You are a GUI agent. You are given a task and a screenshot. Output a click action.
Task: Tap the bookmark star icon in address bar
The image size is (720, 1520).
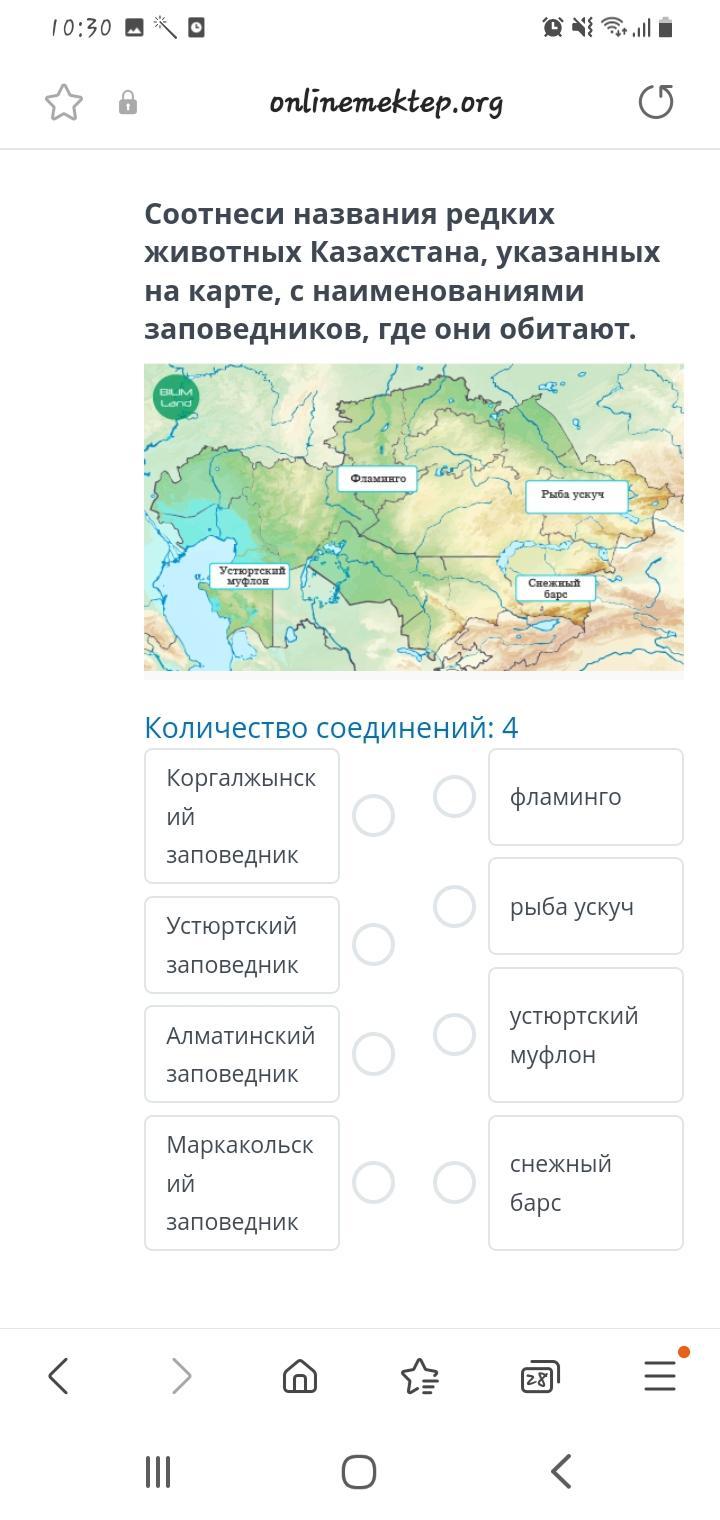[x=64, y=103]
